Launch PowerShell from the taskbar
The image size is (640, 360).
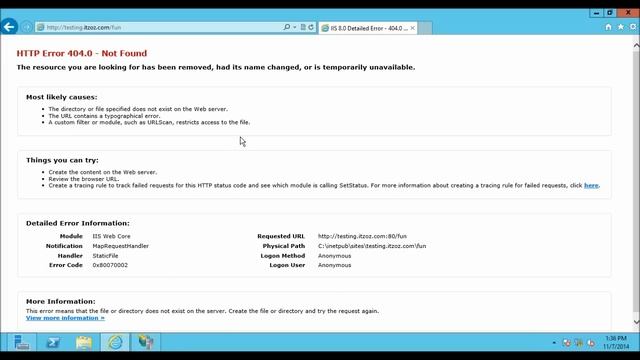click(53, 342)
